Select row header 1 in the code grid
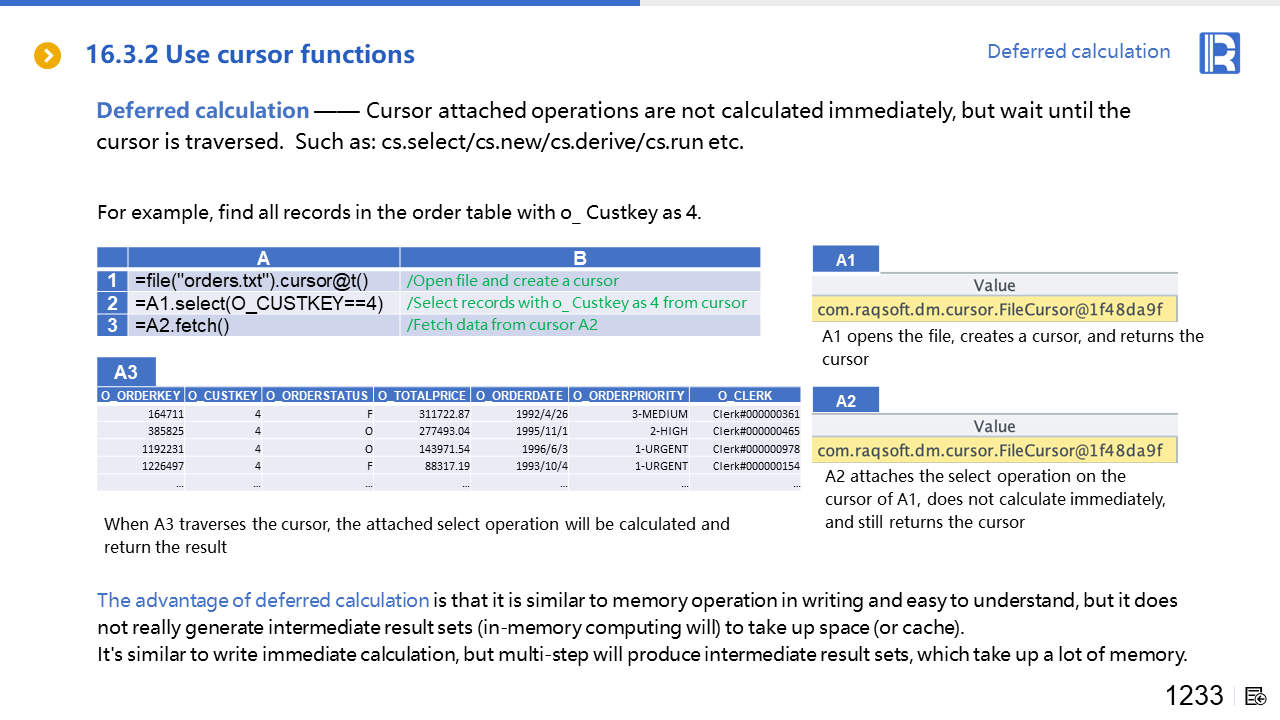Image resolution: width=1280 pixels, height=720 pixels. click(112, 281)
